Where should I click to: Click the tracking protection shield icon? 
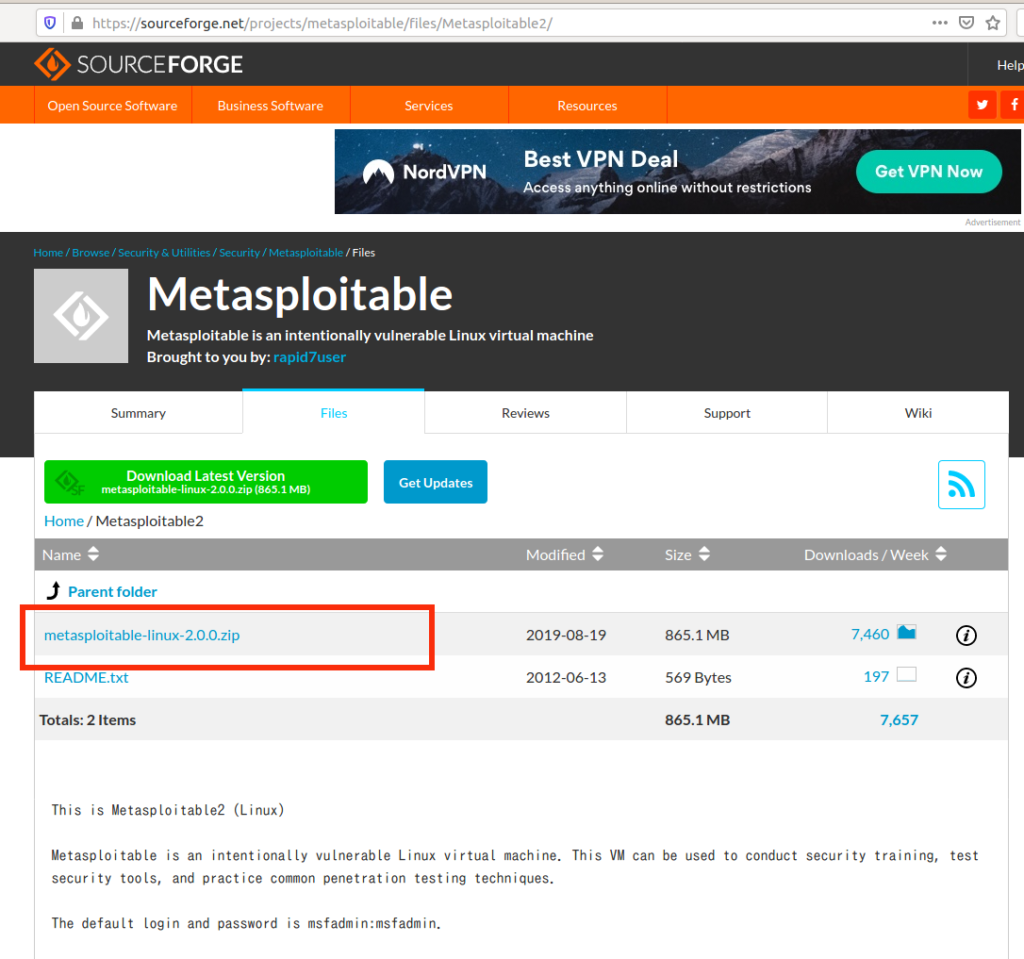(x=50, y=24)
